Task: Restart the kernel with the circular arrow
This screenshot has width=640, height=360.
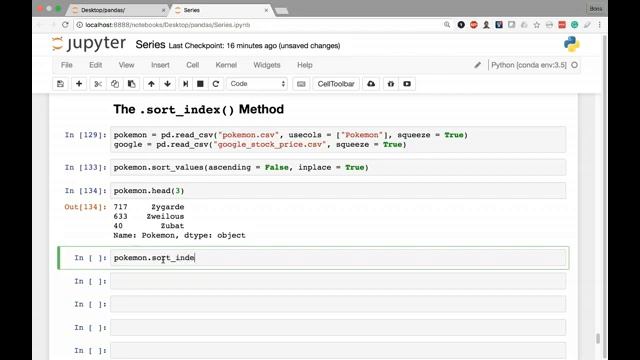Action: point(216,84)
